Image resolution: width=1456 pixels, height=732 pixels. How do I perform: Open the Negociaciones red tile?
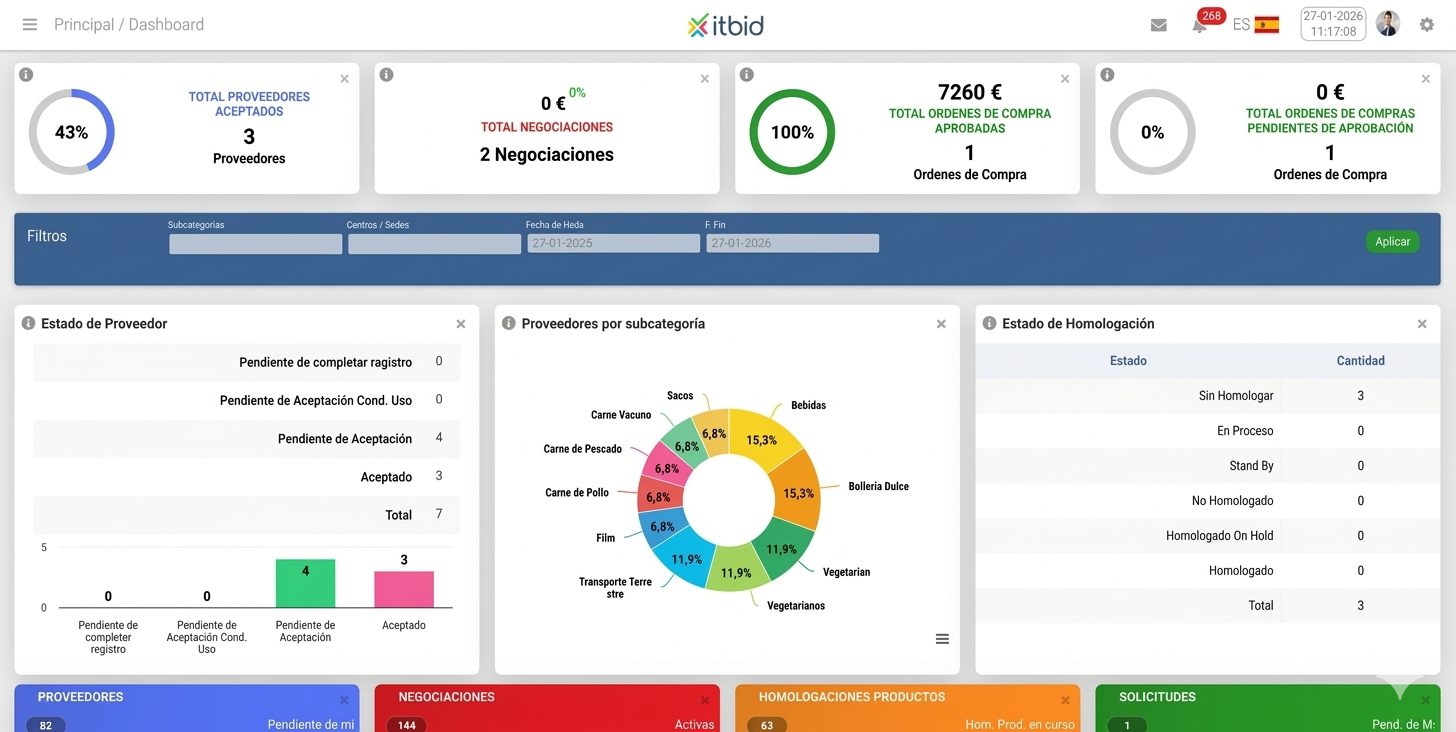click(x=547, y=708)
